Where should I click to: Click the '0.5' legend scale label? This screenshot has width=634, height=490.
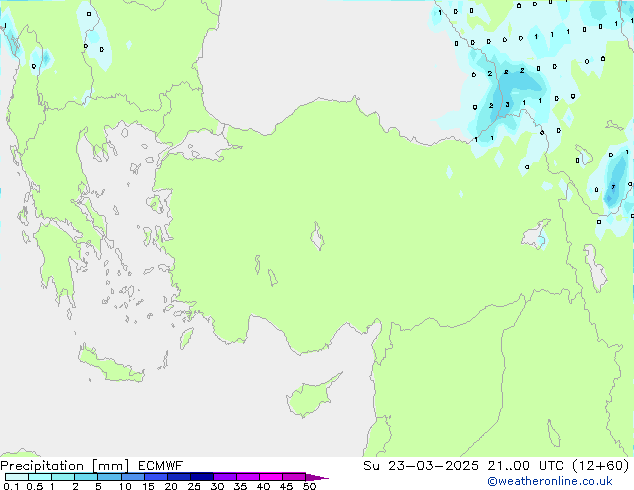pyautogui.click(x=34, y=486)
